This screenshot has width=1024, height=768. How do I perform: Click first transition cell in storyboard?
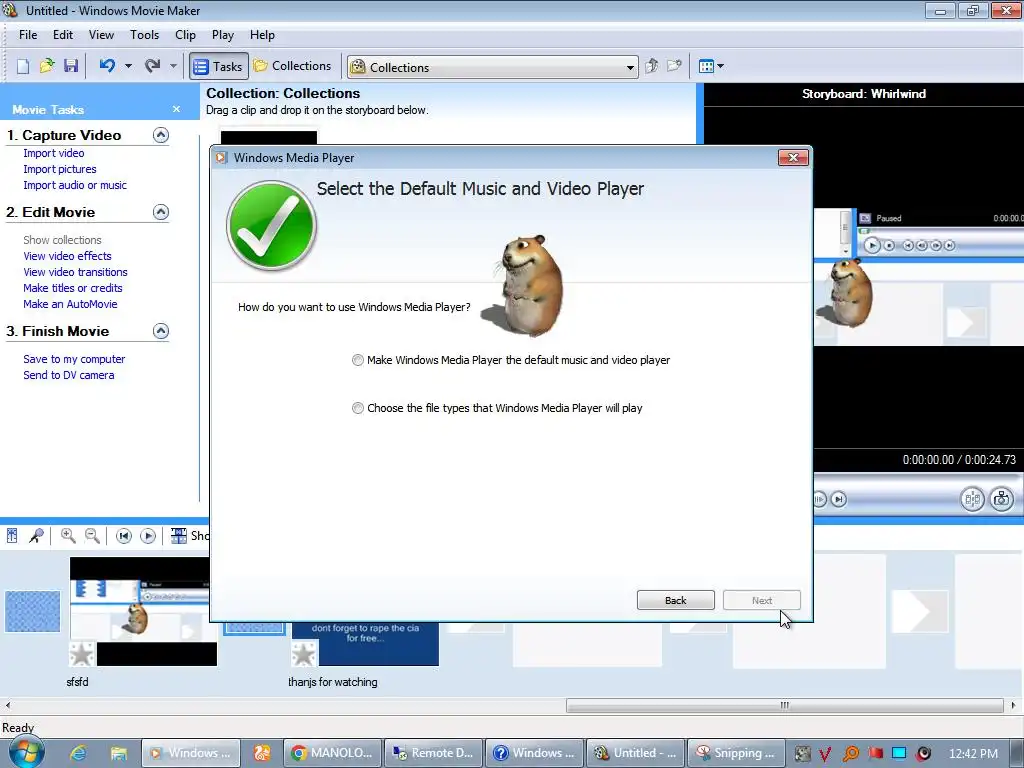pos(33,611)
